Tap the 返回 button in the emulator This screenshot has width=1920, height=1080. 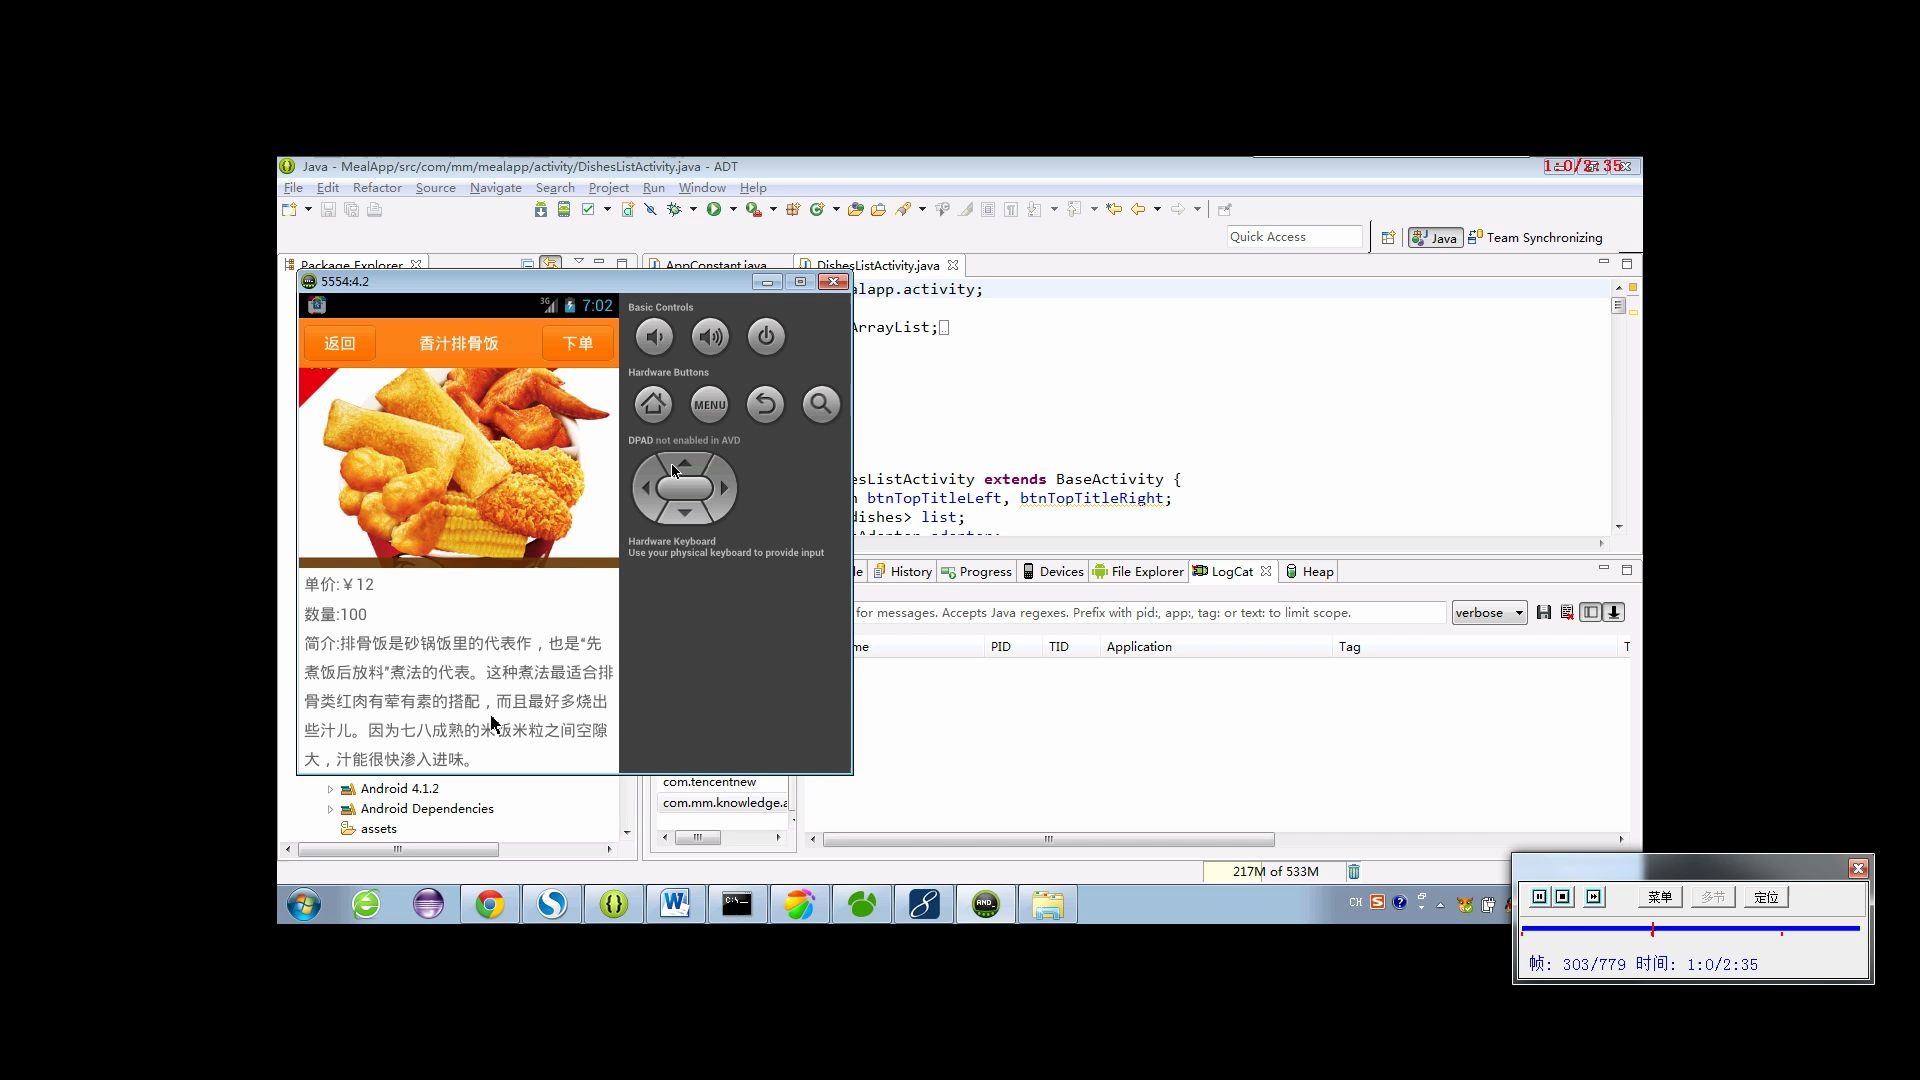pyautogui.click(x=339, y=343)
